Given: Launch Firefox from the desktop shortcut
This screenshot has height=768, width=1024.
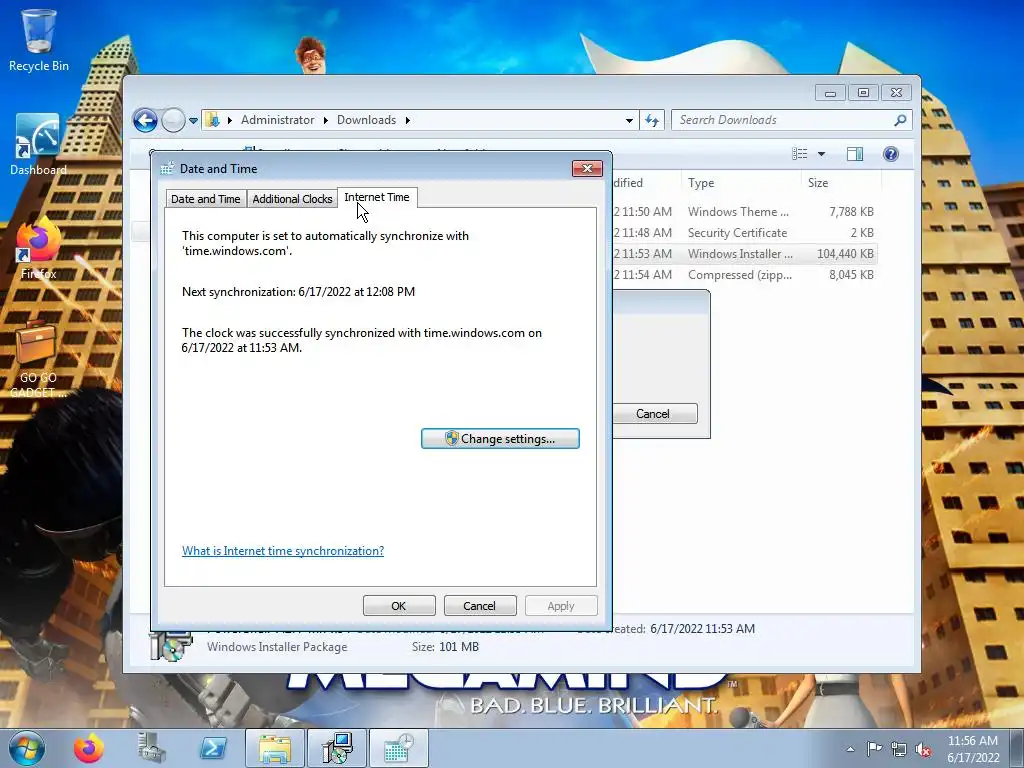Looking at the screenshot, I should click(x=38, y=249).
